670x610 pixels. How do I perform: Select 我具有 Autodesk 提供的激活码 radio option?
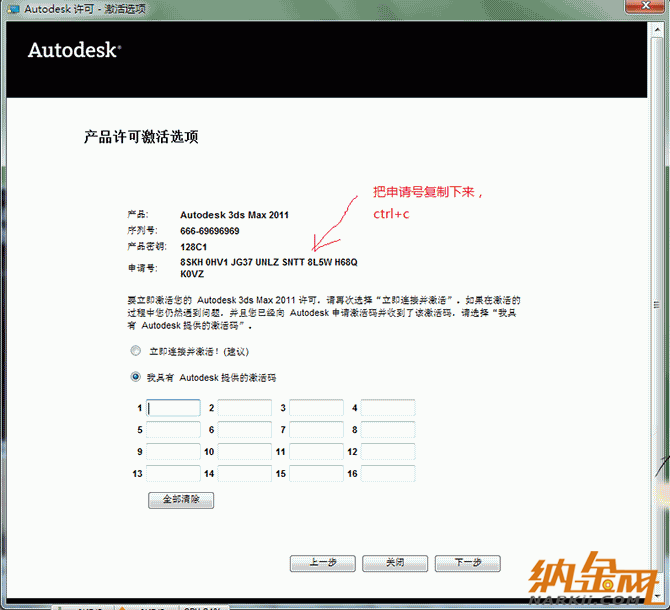(x=135, y=377)
